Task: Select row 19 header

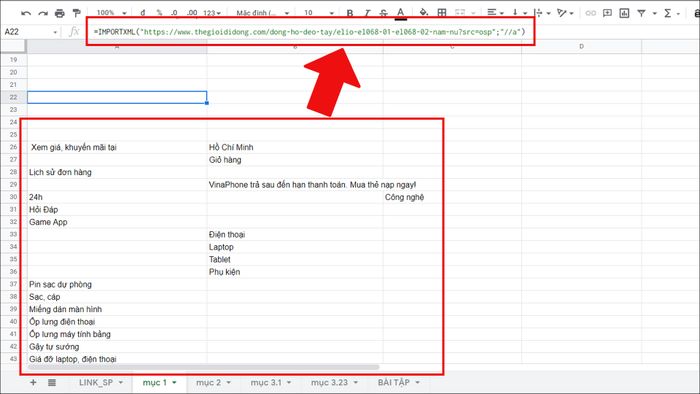Action: (13, 59)
